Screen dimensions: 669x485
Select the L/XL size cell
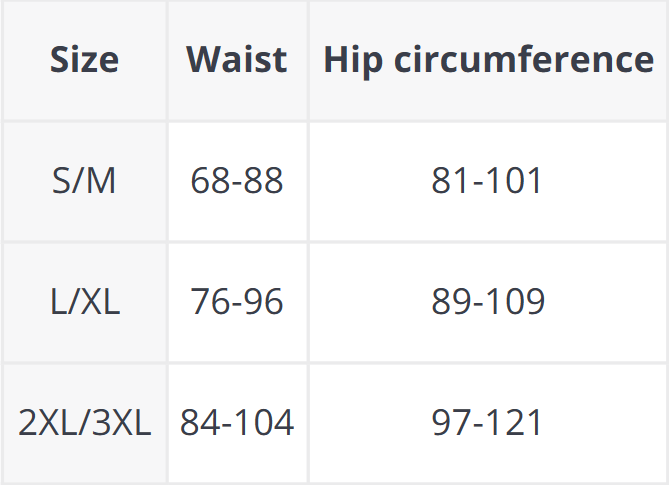pyautogui.click(x=84, y=301)
